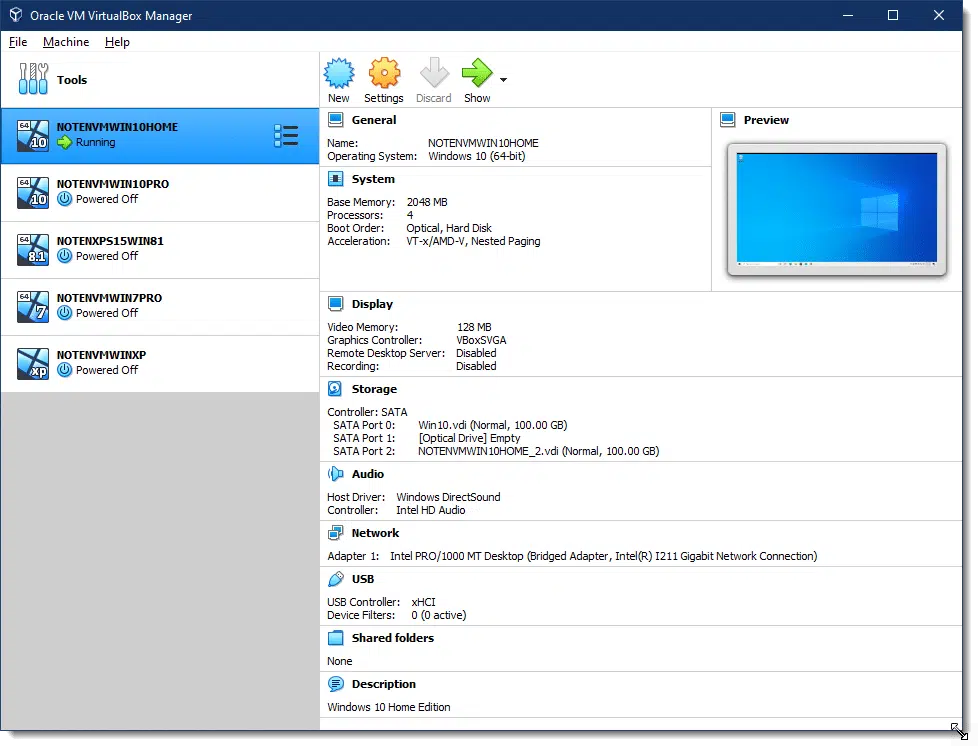The image size is (978, 746).
Task: Click the Shared folders section icon
Action: click(x=336, y=637)
